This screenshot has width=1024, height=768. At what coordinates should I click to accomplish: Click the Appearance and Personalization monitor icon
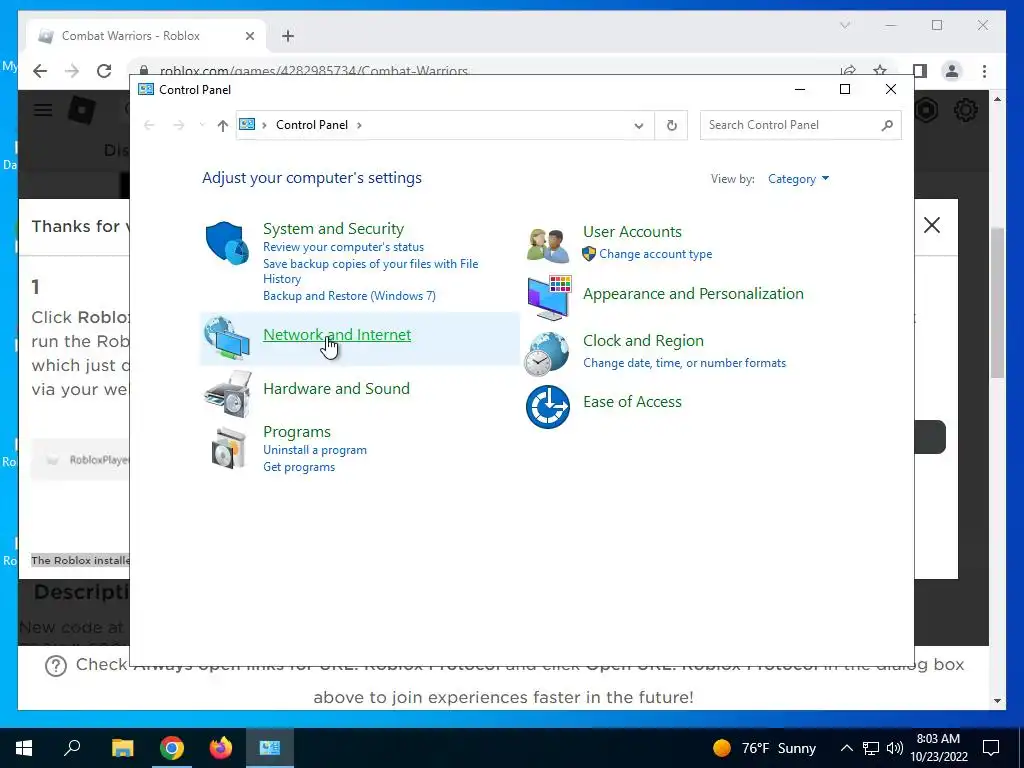pos(549,298)
